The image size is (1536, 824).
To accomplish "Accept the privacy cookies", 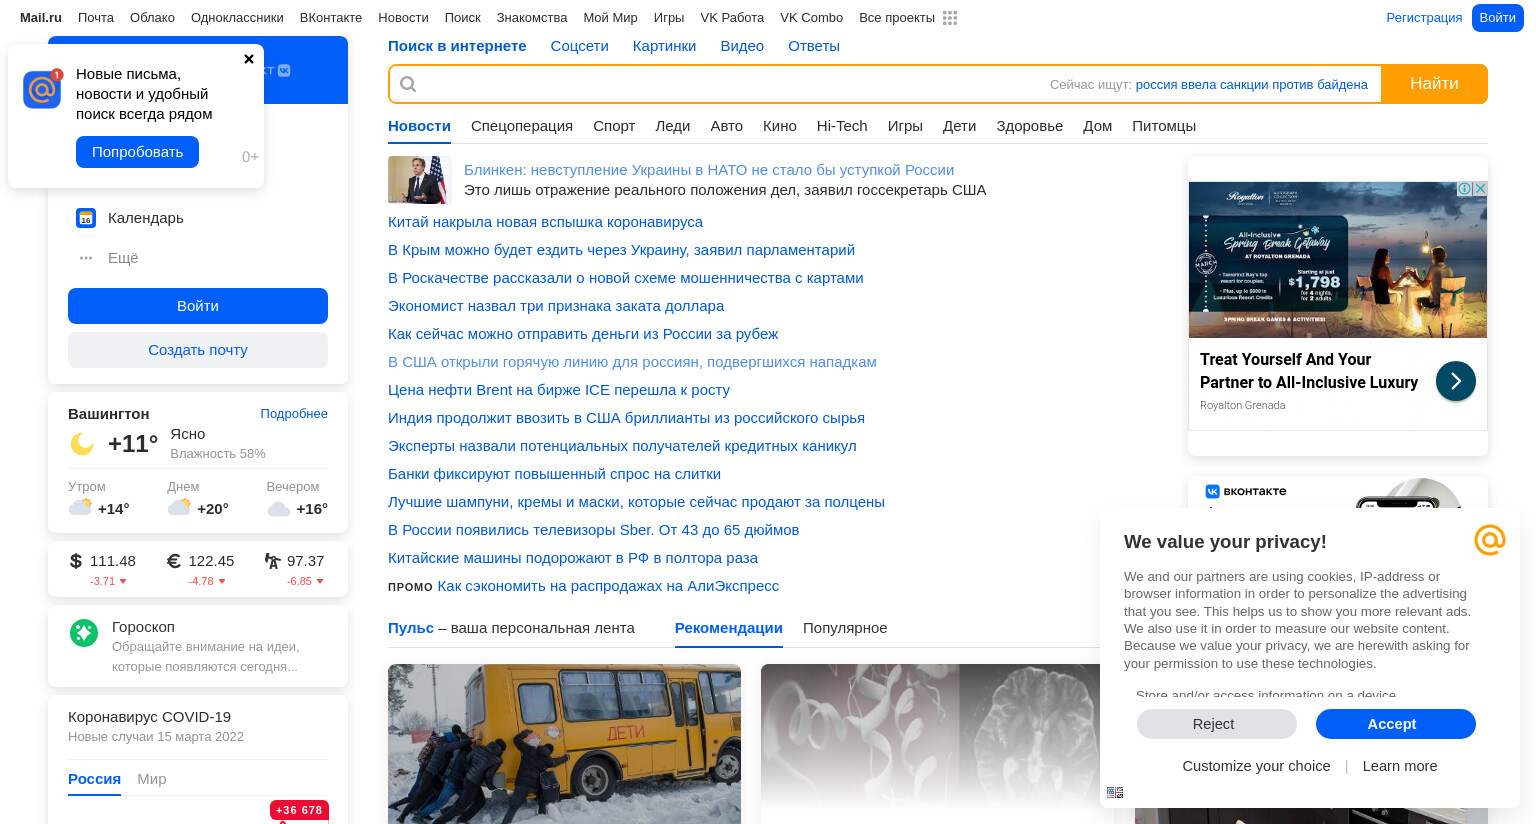I will [x=1396, y=724].
